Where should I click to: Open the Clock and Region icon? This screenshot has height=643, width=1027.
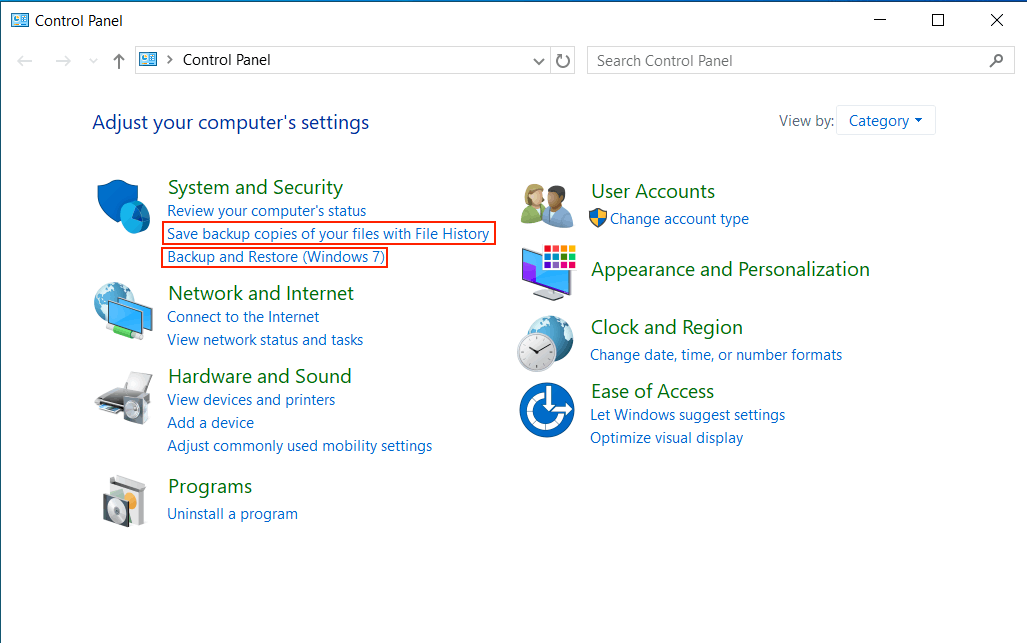546,343
